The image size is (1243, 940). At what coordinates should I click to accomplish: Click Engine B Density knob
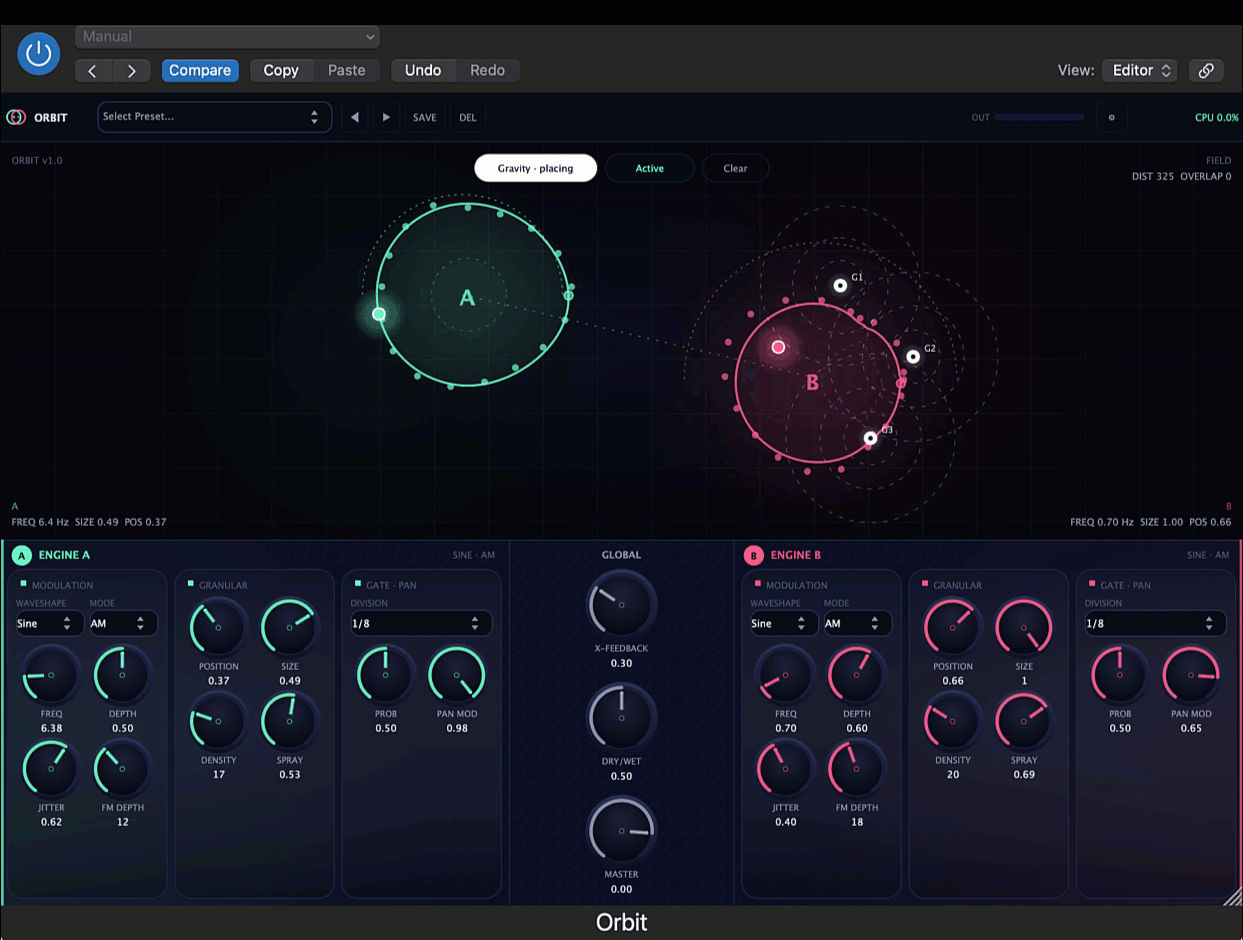pyautogui.click(x=953, y=721)
